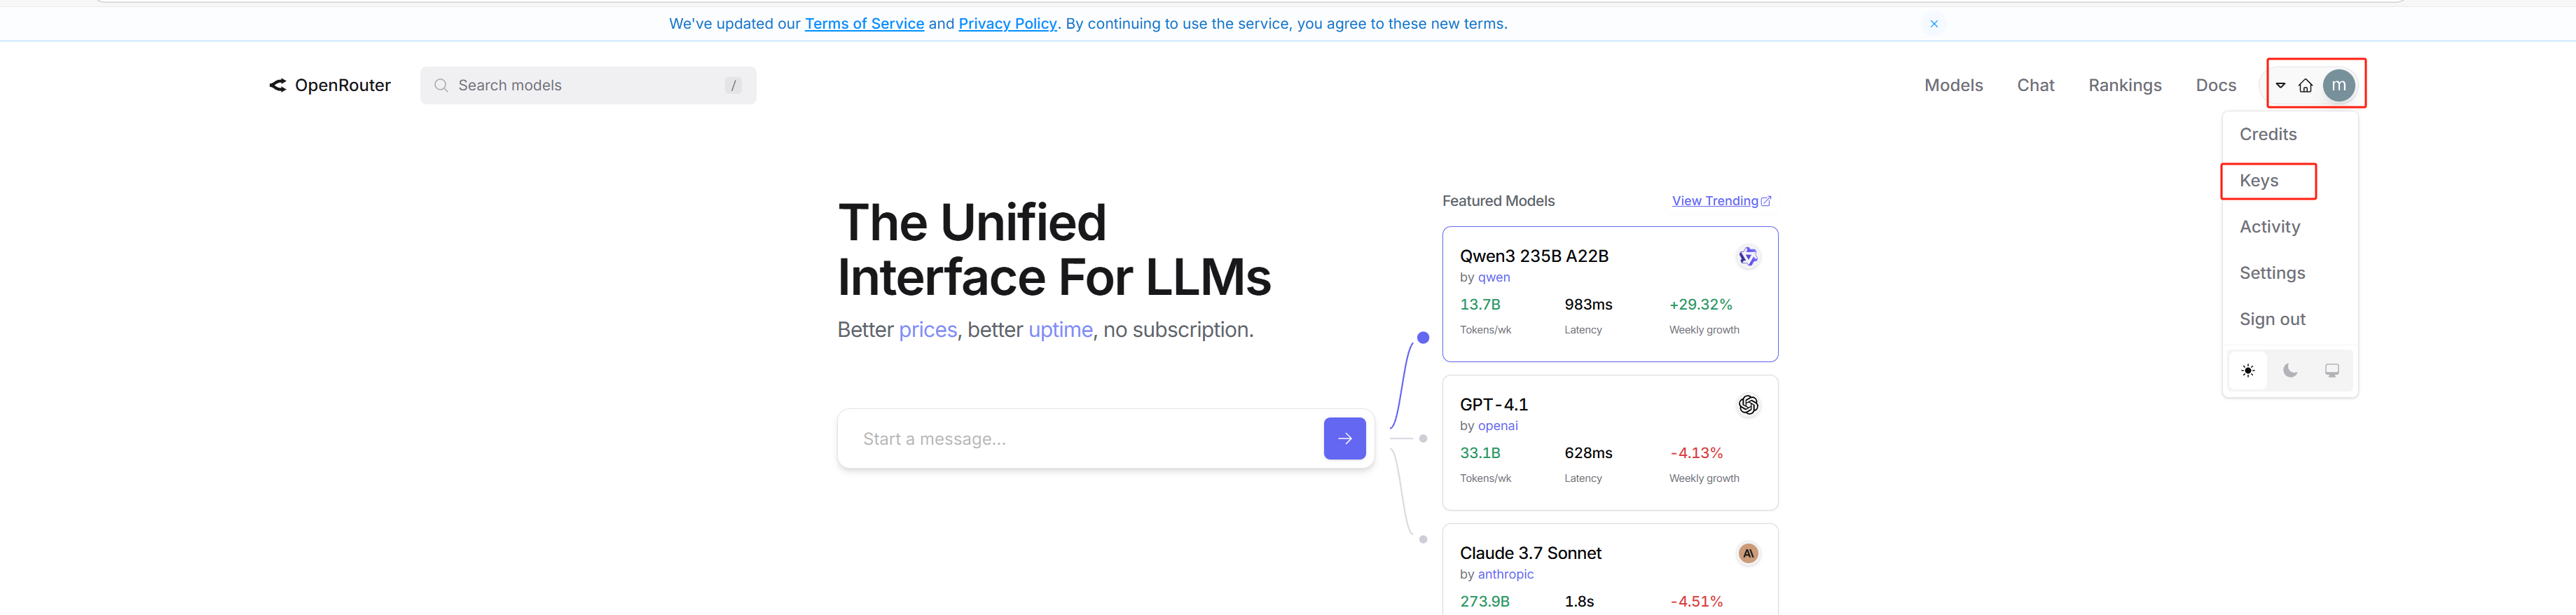Click the user avatar icon
Image resolution: width=2576 pixels, height=615 pixels.
[x=2338, y=86]
